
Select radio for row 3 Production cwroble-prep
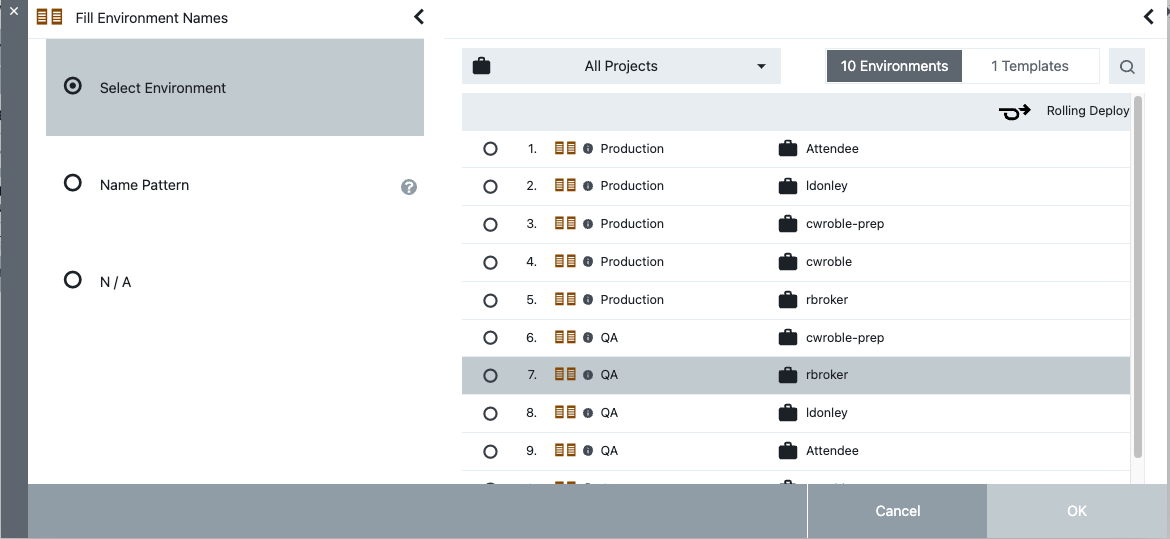coord(490,224)
